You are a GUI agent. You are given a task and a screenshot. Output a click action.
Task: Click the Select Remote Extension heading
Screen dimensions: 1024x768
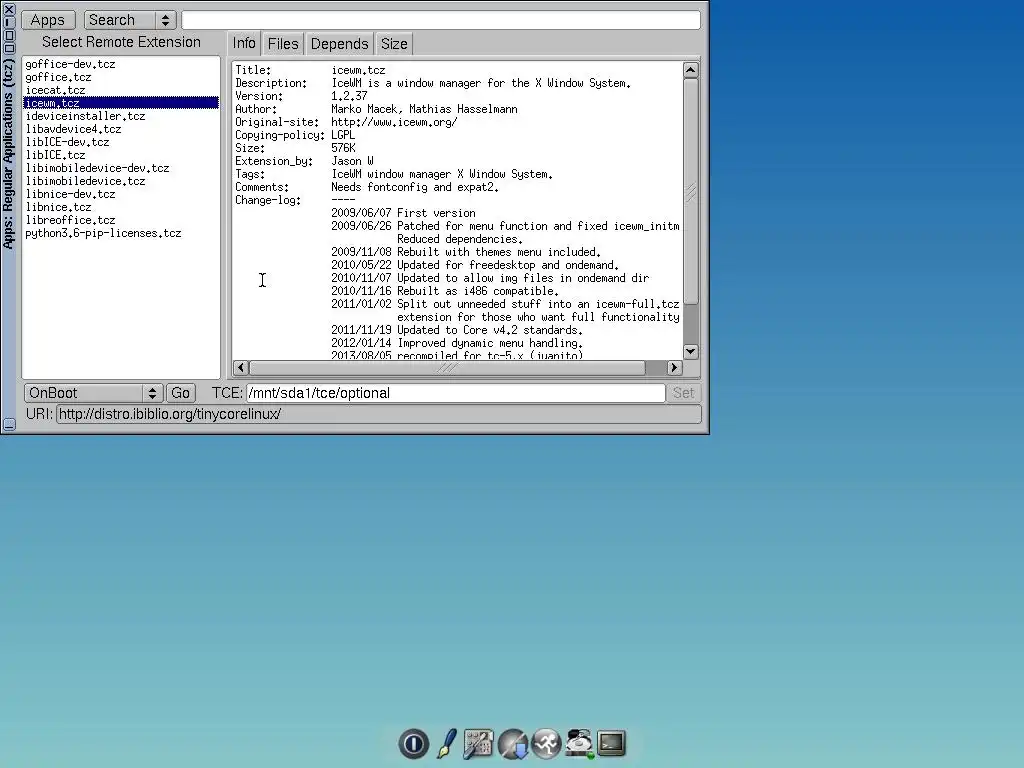tap(121, 42)
